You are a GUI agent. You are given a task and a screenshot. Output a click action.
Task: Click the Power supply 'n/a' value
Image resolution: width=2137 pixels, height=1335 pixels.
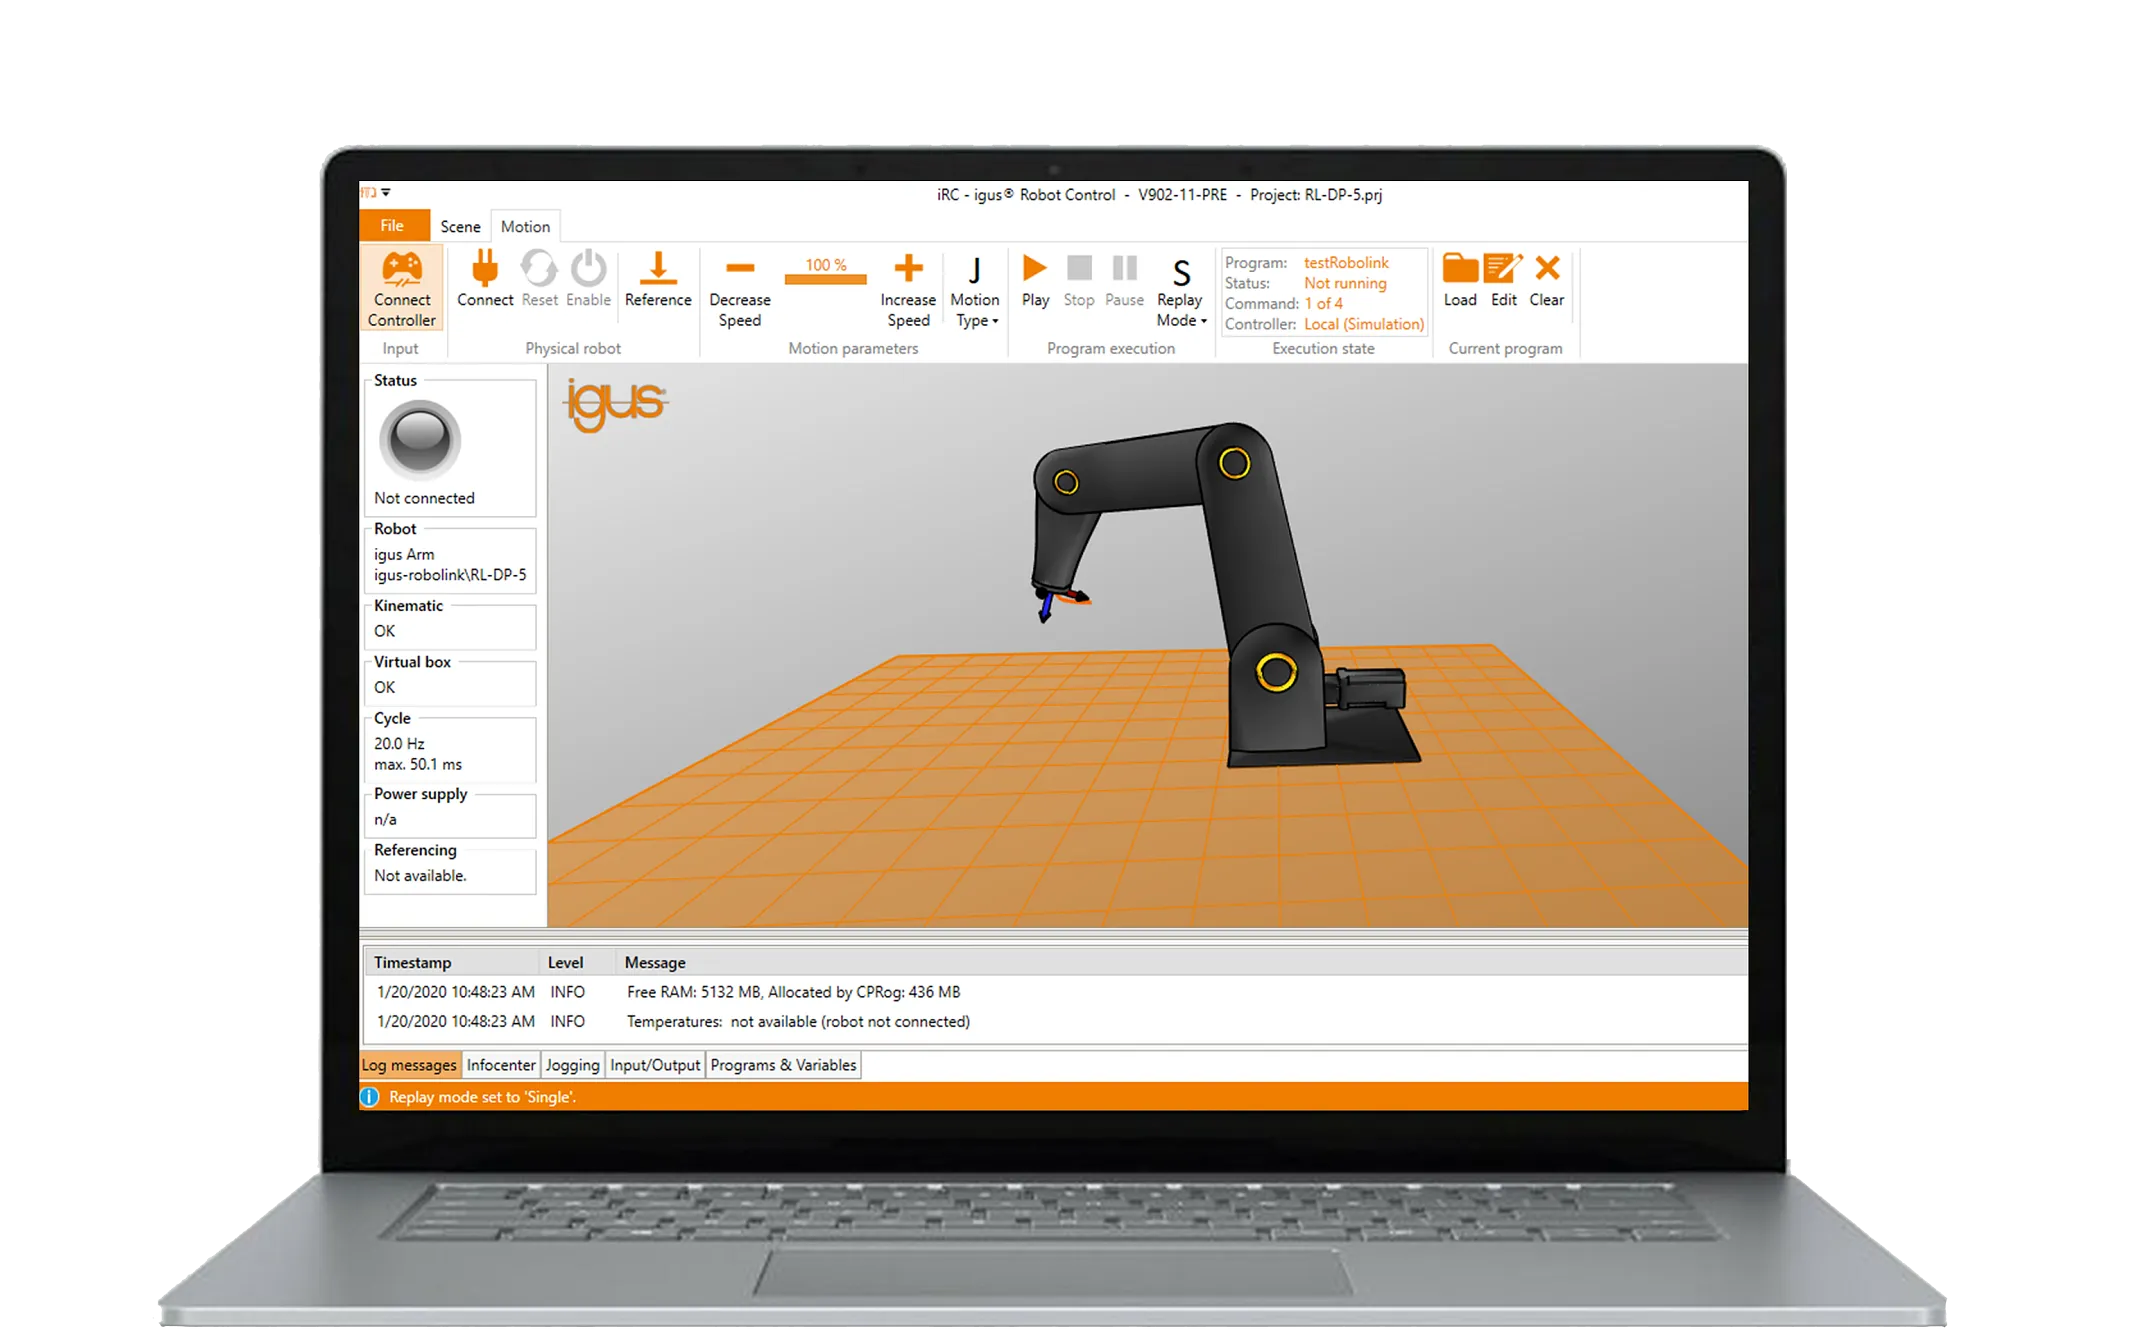(x=385, y=820)
